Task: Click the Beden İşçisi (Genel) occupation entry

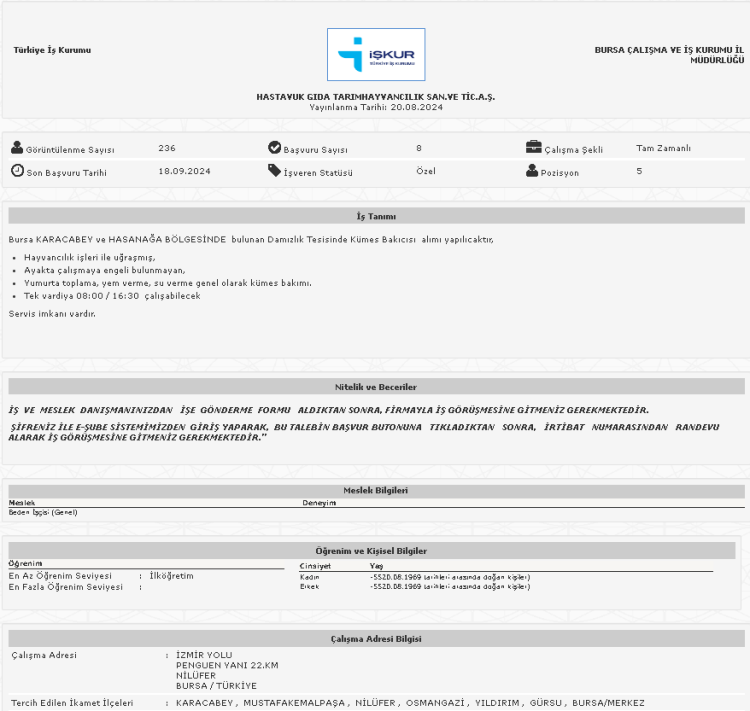Action: click(43, 512)
